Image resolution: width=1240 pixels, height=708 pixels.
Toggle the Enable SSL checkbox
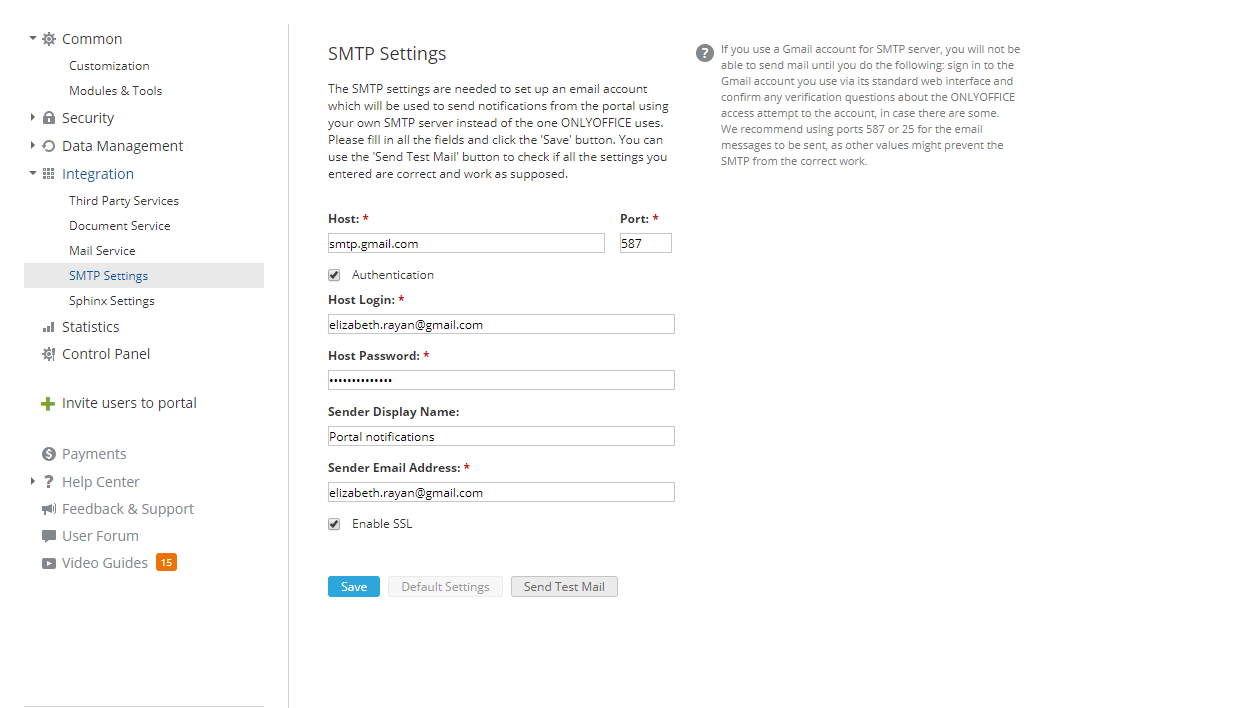click(x=334, y=524)
